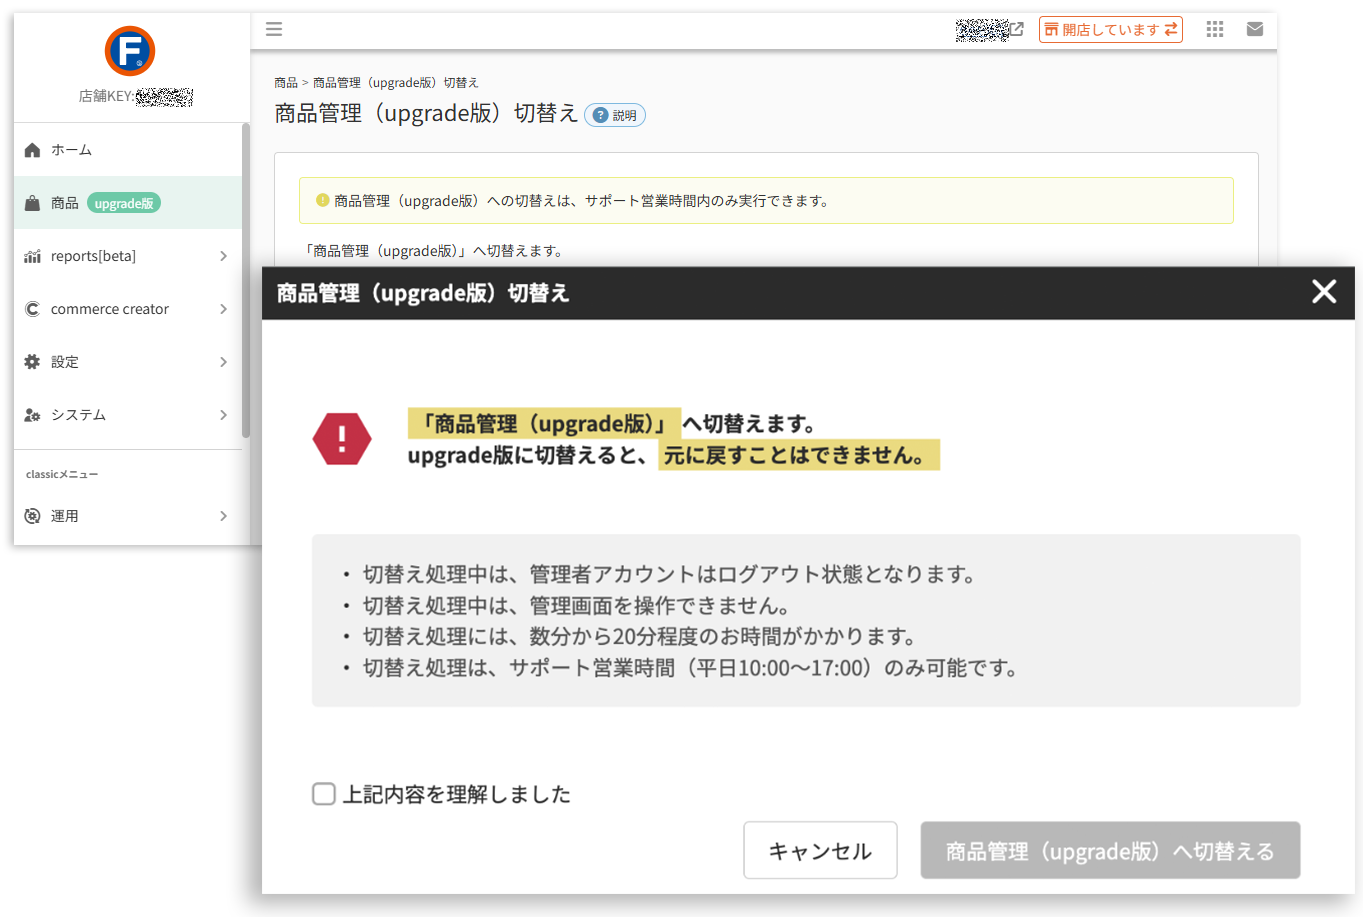The height and width of the screenshot is (917, 1363).
Task: Click 元に戻すことはできません highlighted text
Action: tap(798, 455)
